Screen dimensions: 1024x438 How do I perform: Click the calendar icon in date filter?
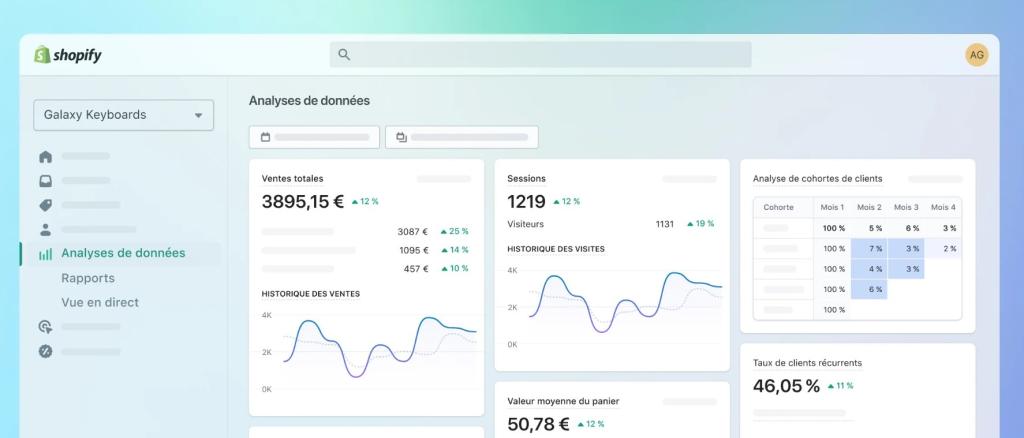(265, 137)
